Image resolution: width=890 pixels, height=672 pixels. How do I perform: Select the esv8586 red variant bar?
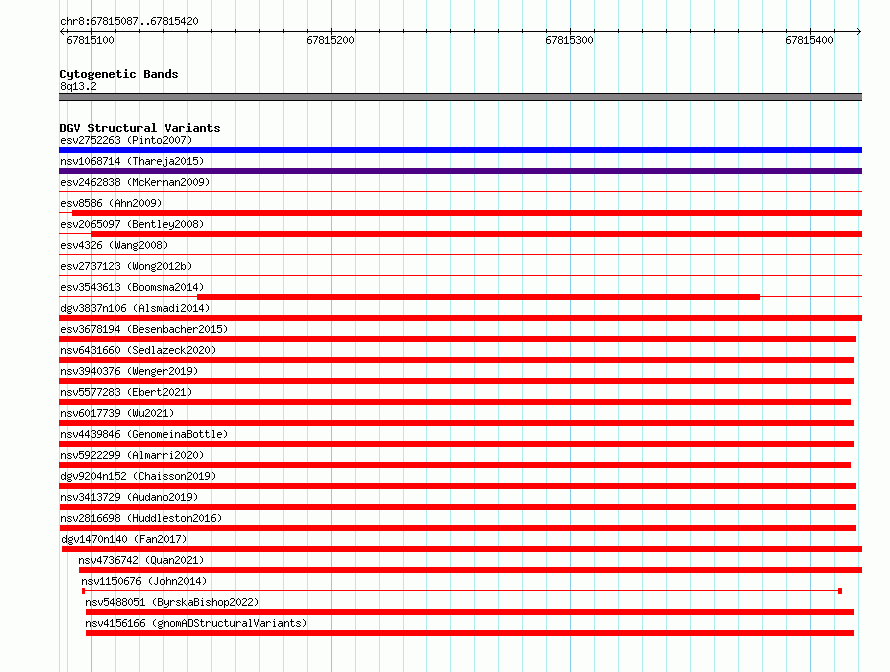[467, 213]
